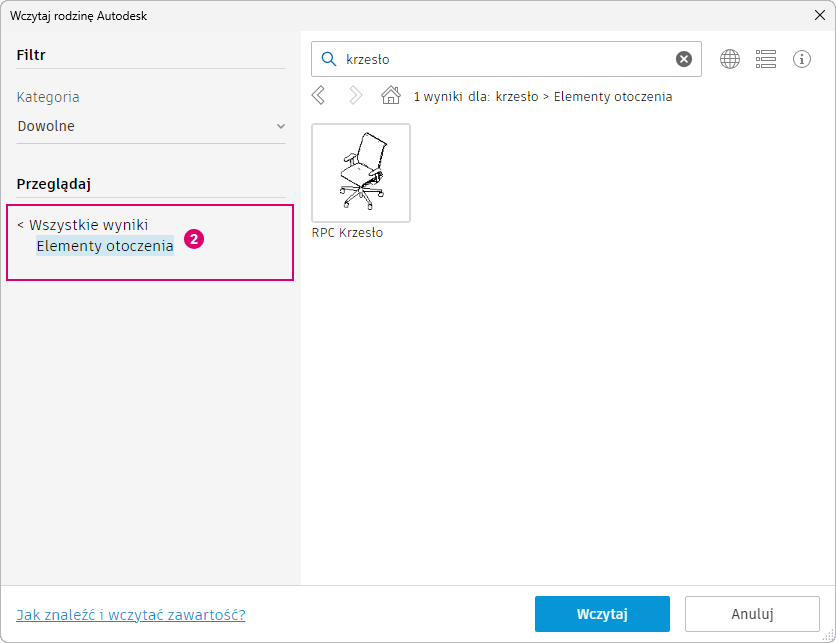Select Elementy otoczenia in Przeglądaj list
The height and width of the screenshot is (643, 836).
click(x=105, y=246)
